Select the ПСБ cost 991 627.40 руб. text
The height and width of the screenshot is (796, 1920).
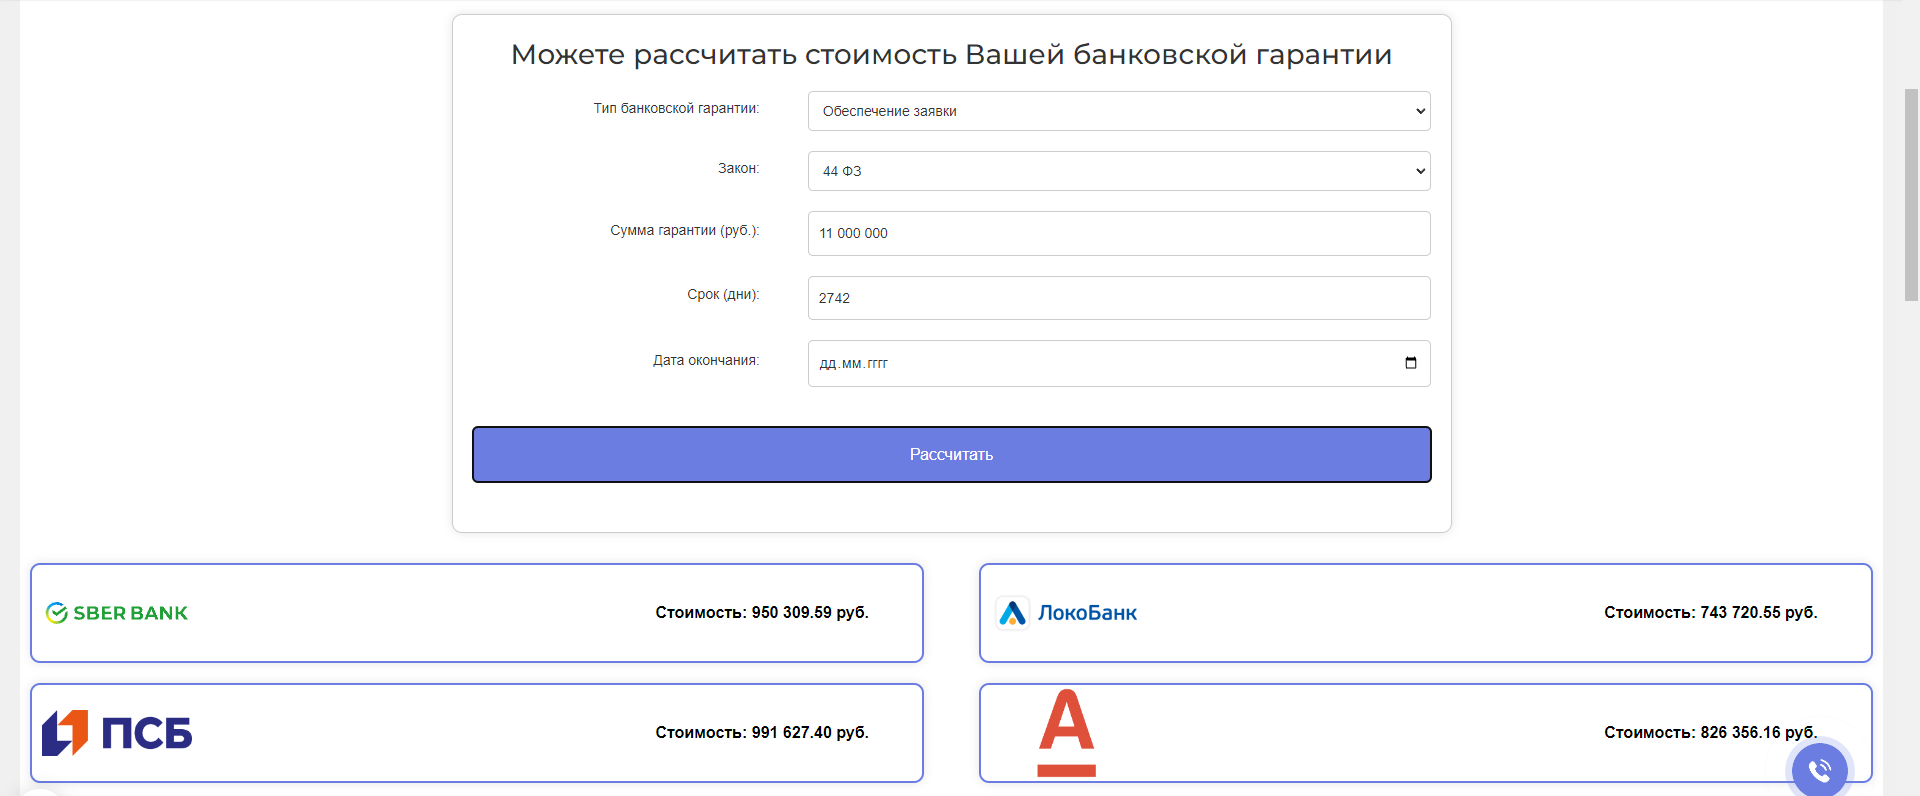[x=762, y=733]
